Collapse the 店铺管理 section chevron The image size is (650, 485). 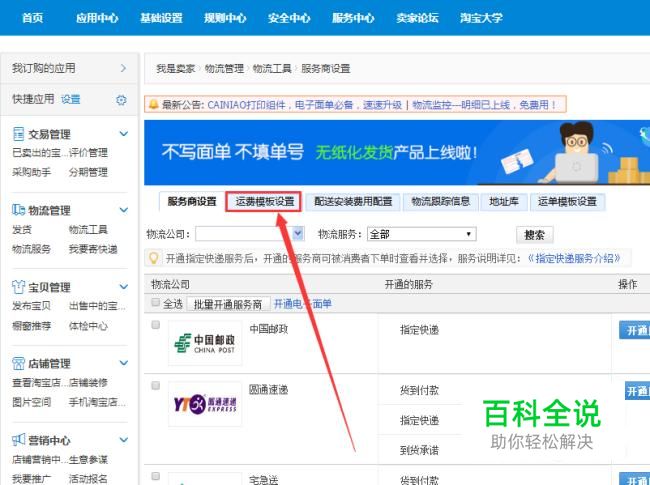click(x=124, y=363)
